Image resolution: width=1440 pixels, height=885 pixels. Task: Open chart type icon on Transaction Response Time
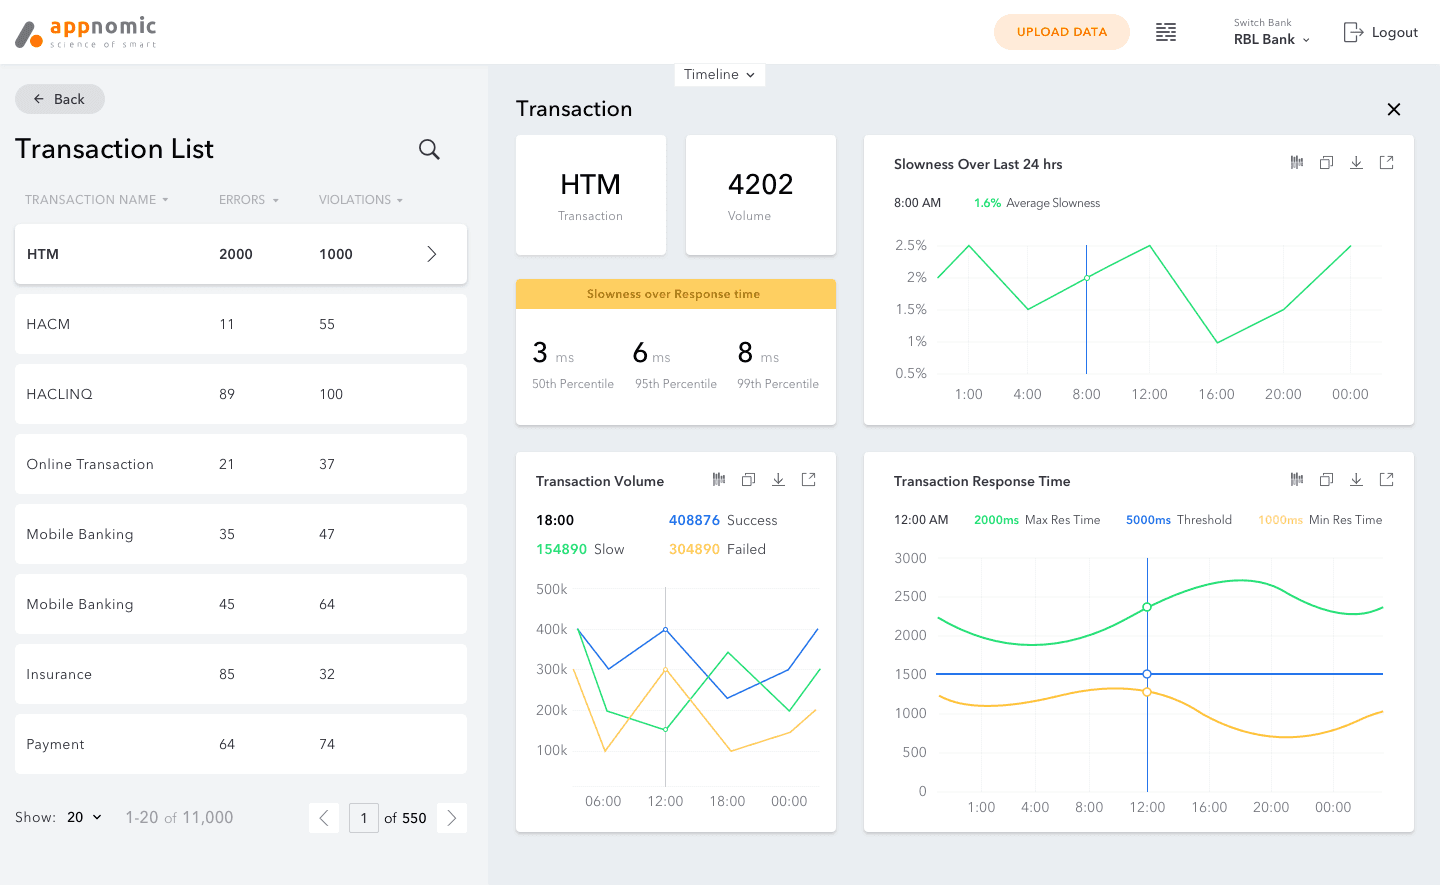click(1297, 479)
